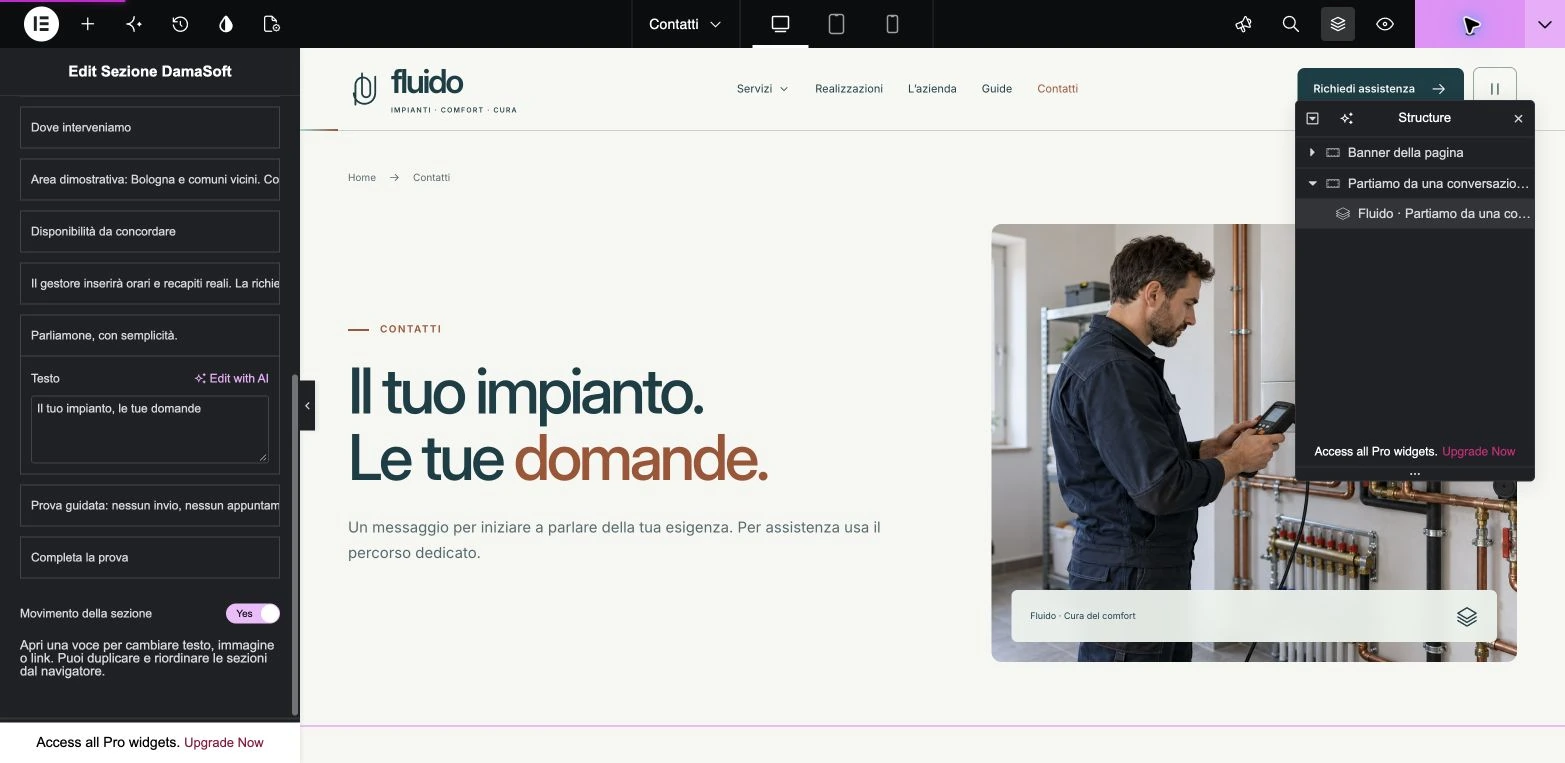This screenshot has height=763, width=1565.
Task: Open the Contatti page selector dropdown
Action: click(685, 24)
